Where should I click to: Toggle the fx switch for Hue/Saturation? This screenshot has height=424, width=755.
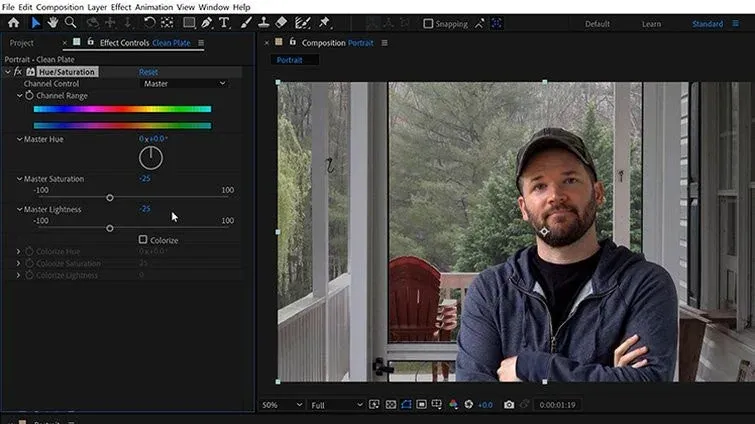click(x=18, y=72)
